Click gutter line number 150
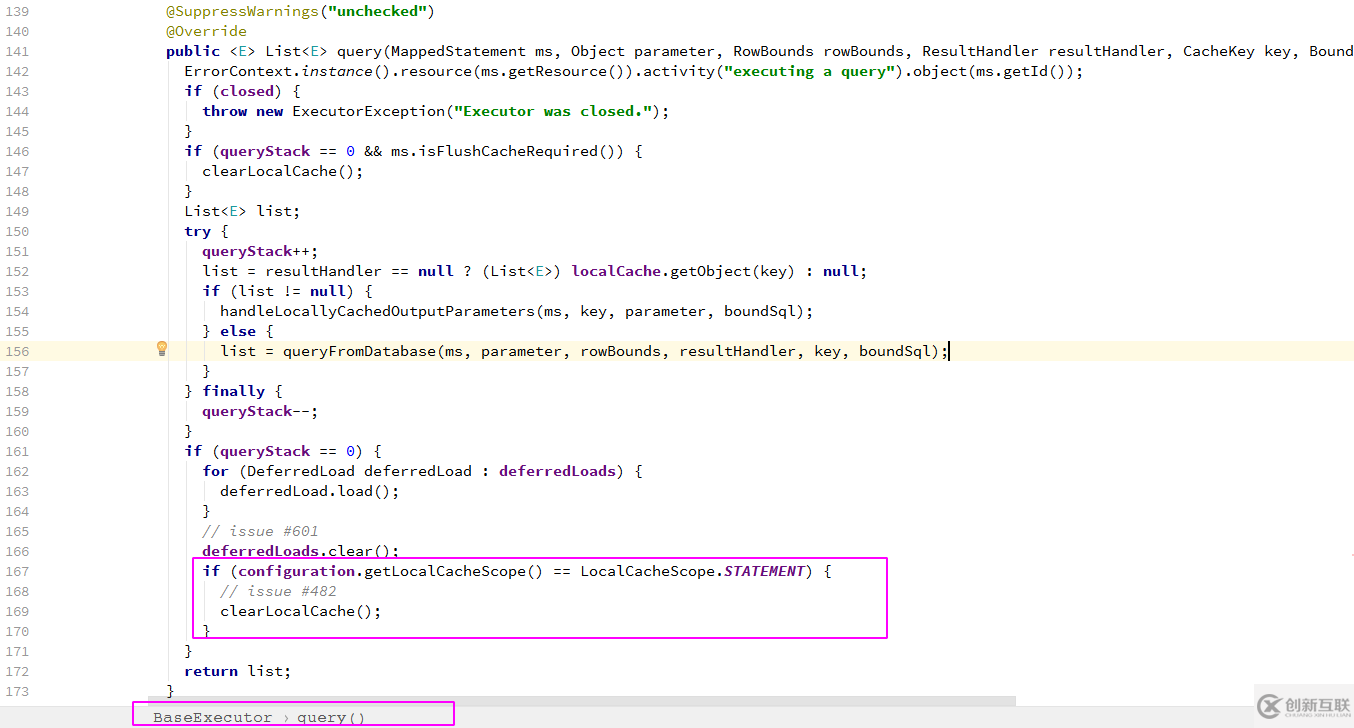Image resolution: width=1354 pixels, height=728 pixels. 17,231
